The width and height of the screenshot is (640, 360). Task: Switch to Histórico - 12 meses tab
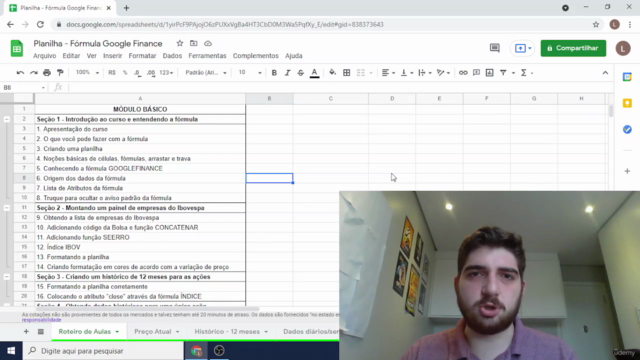(231, 331)
